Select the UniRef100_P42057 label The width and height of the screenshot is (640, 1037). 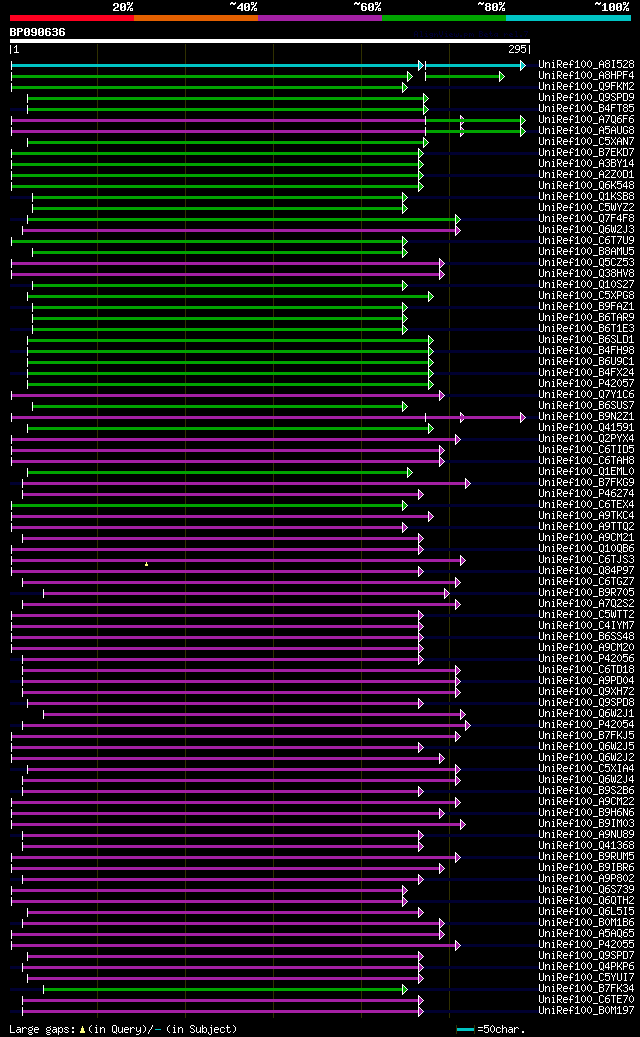coord(586,384)
